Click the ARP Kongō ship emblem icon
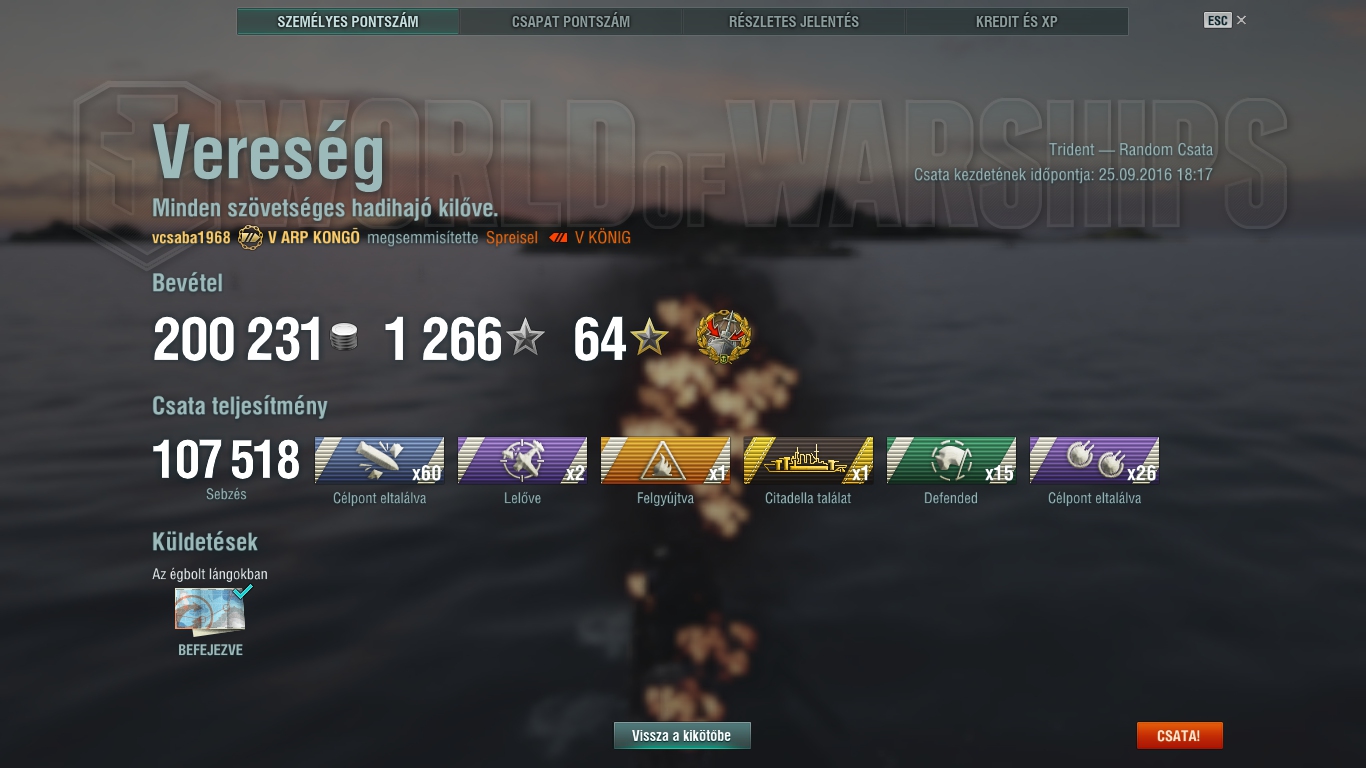Viewport: 1366px width, 768px height. (250, 238)
